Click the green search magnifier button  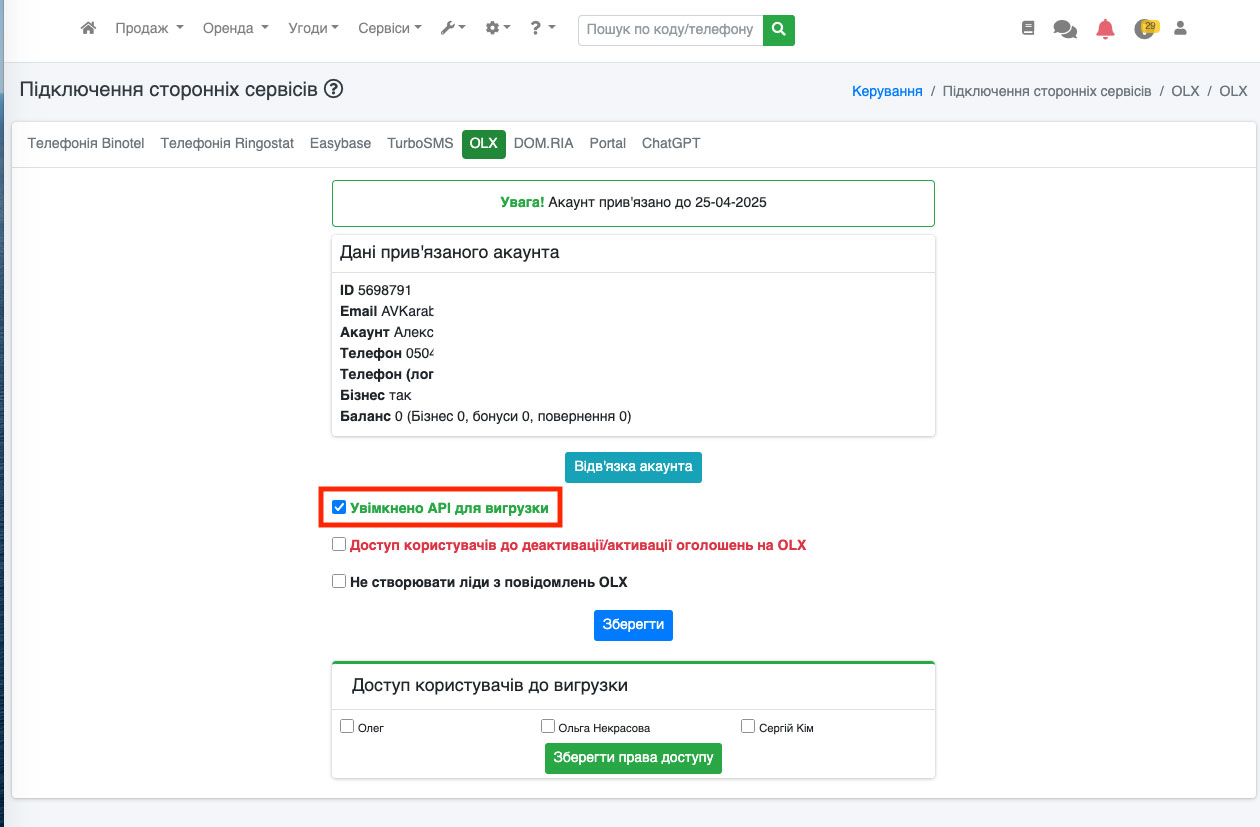click(x=778, y=30)
